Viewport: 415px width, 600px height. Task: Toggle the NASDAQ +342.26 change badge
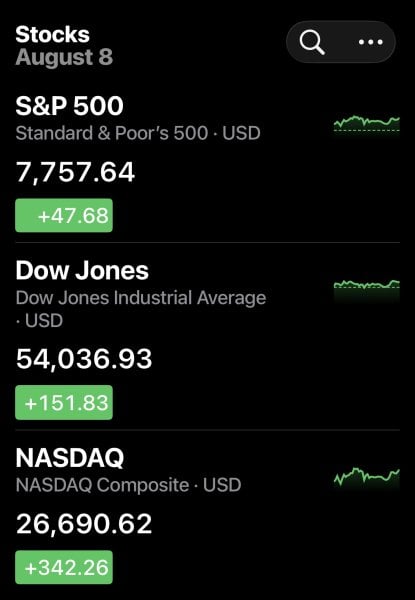(x=64, y=567)
